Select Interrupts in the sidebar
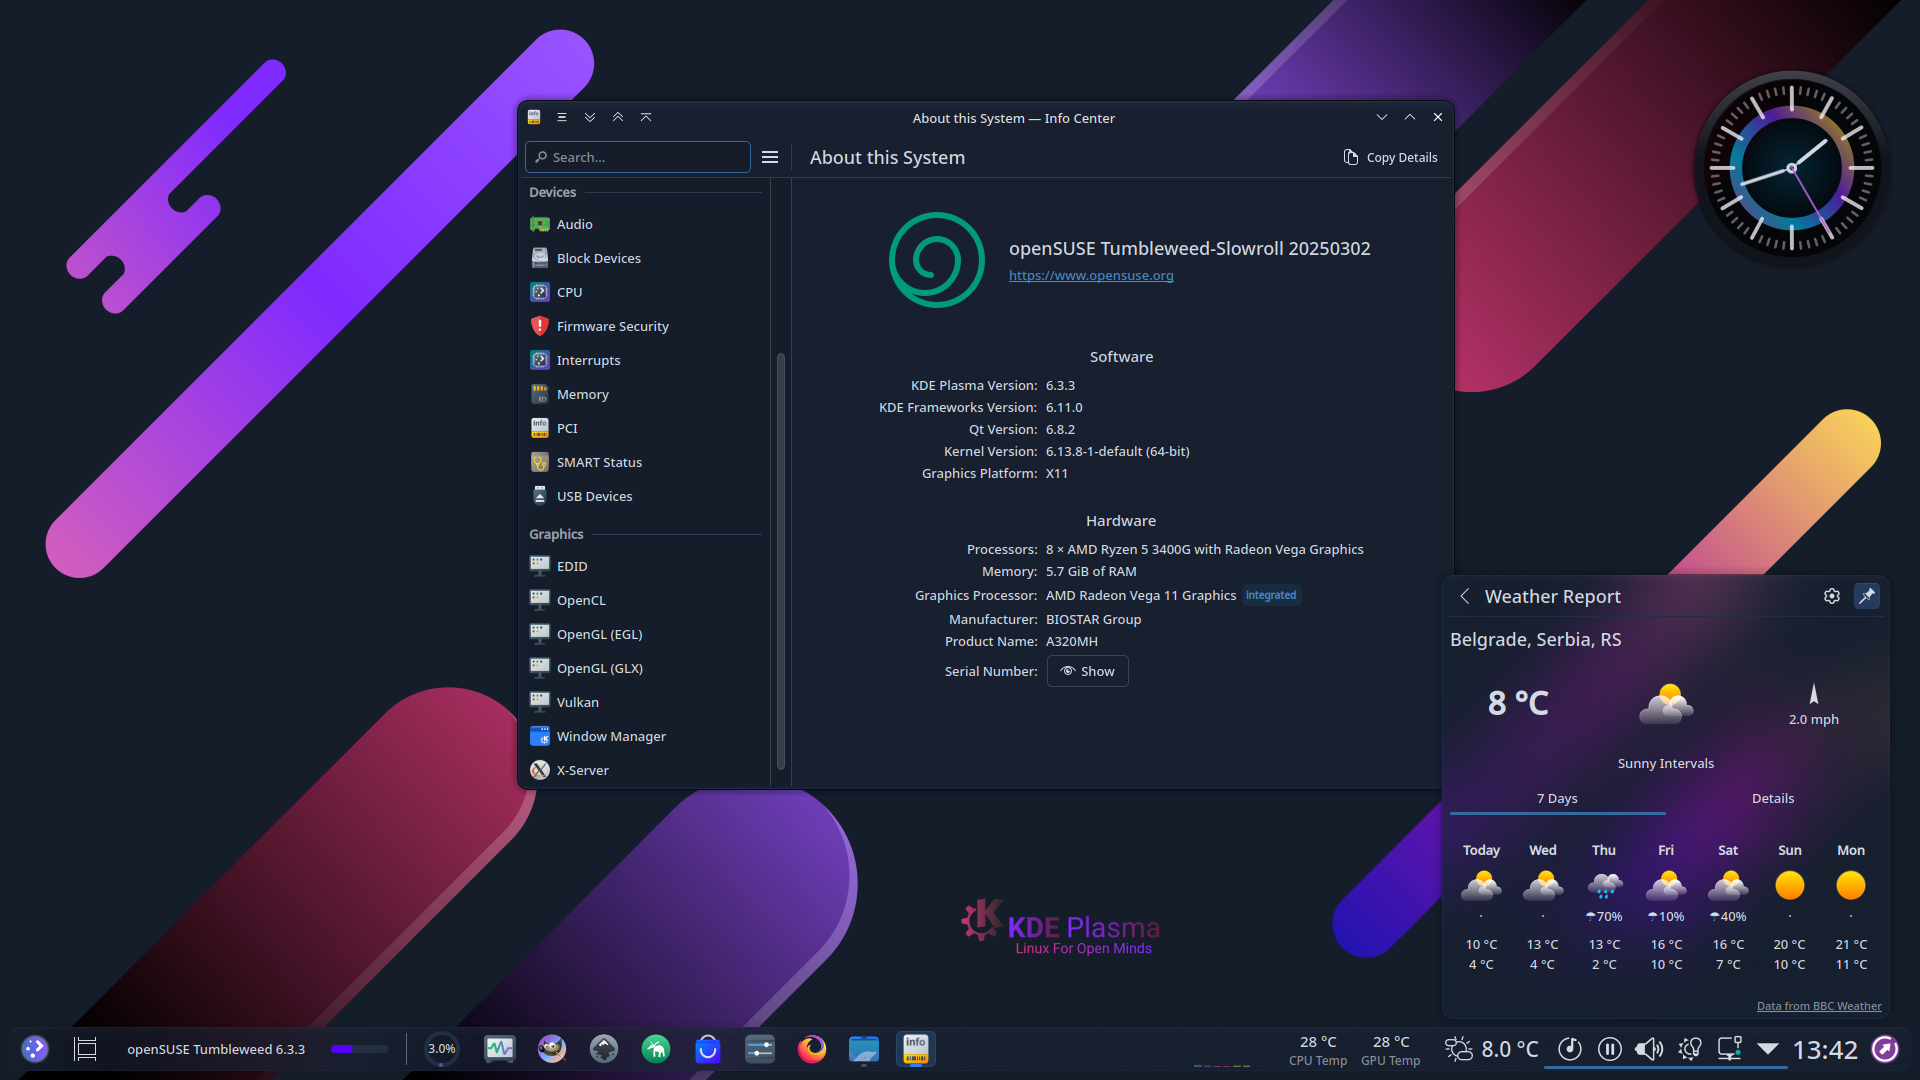Viewport: 1920px width, 1080px height. [644, 360]
